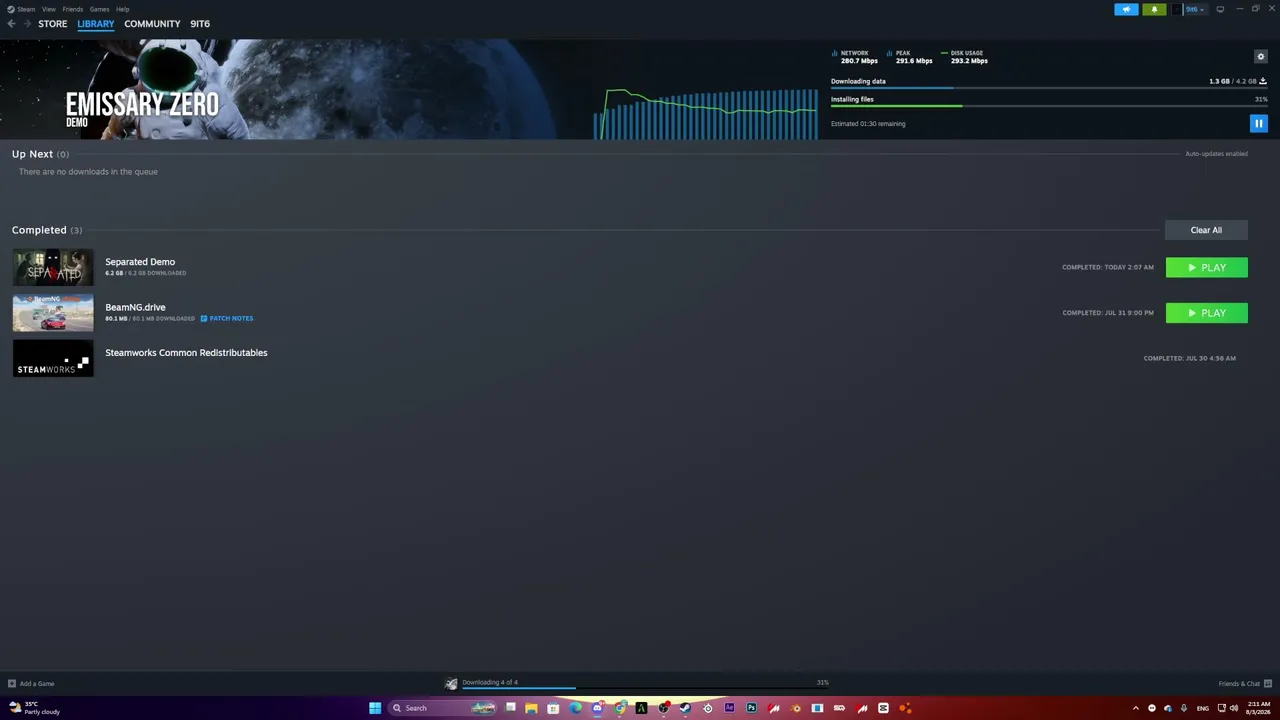Image resolution: width=1280 pixels, height=720 pixels.
Task: Open the Games menu
Action: [100, 9]
